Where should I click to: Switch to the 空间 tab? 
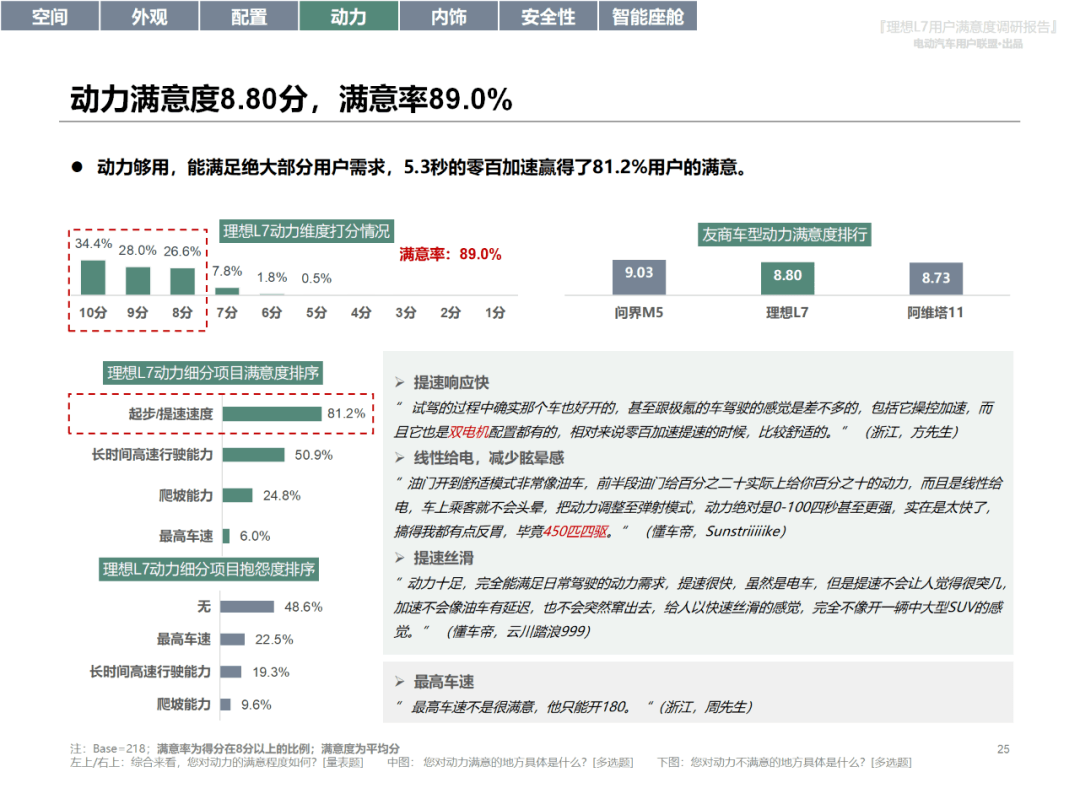(x=50, y=16)
